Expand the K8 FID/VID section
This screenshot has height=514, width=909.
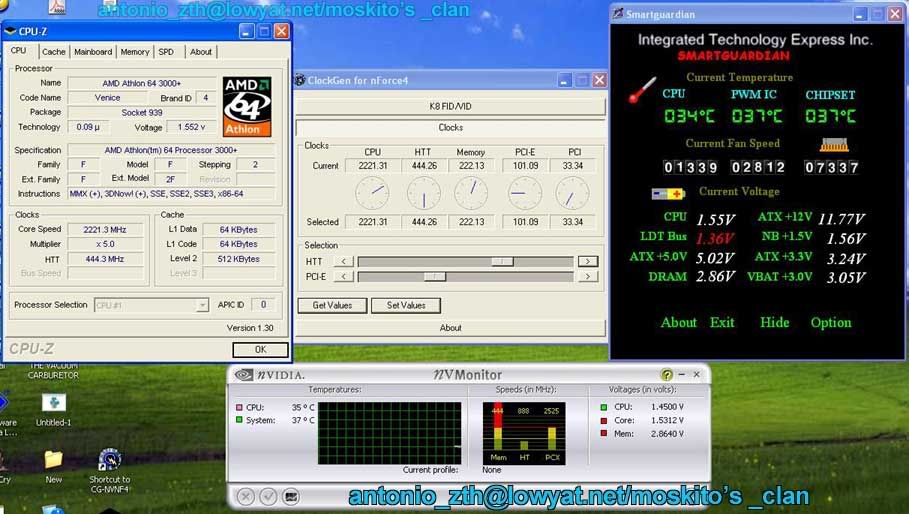pos(450,105)
